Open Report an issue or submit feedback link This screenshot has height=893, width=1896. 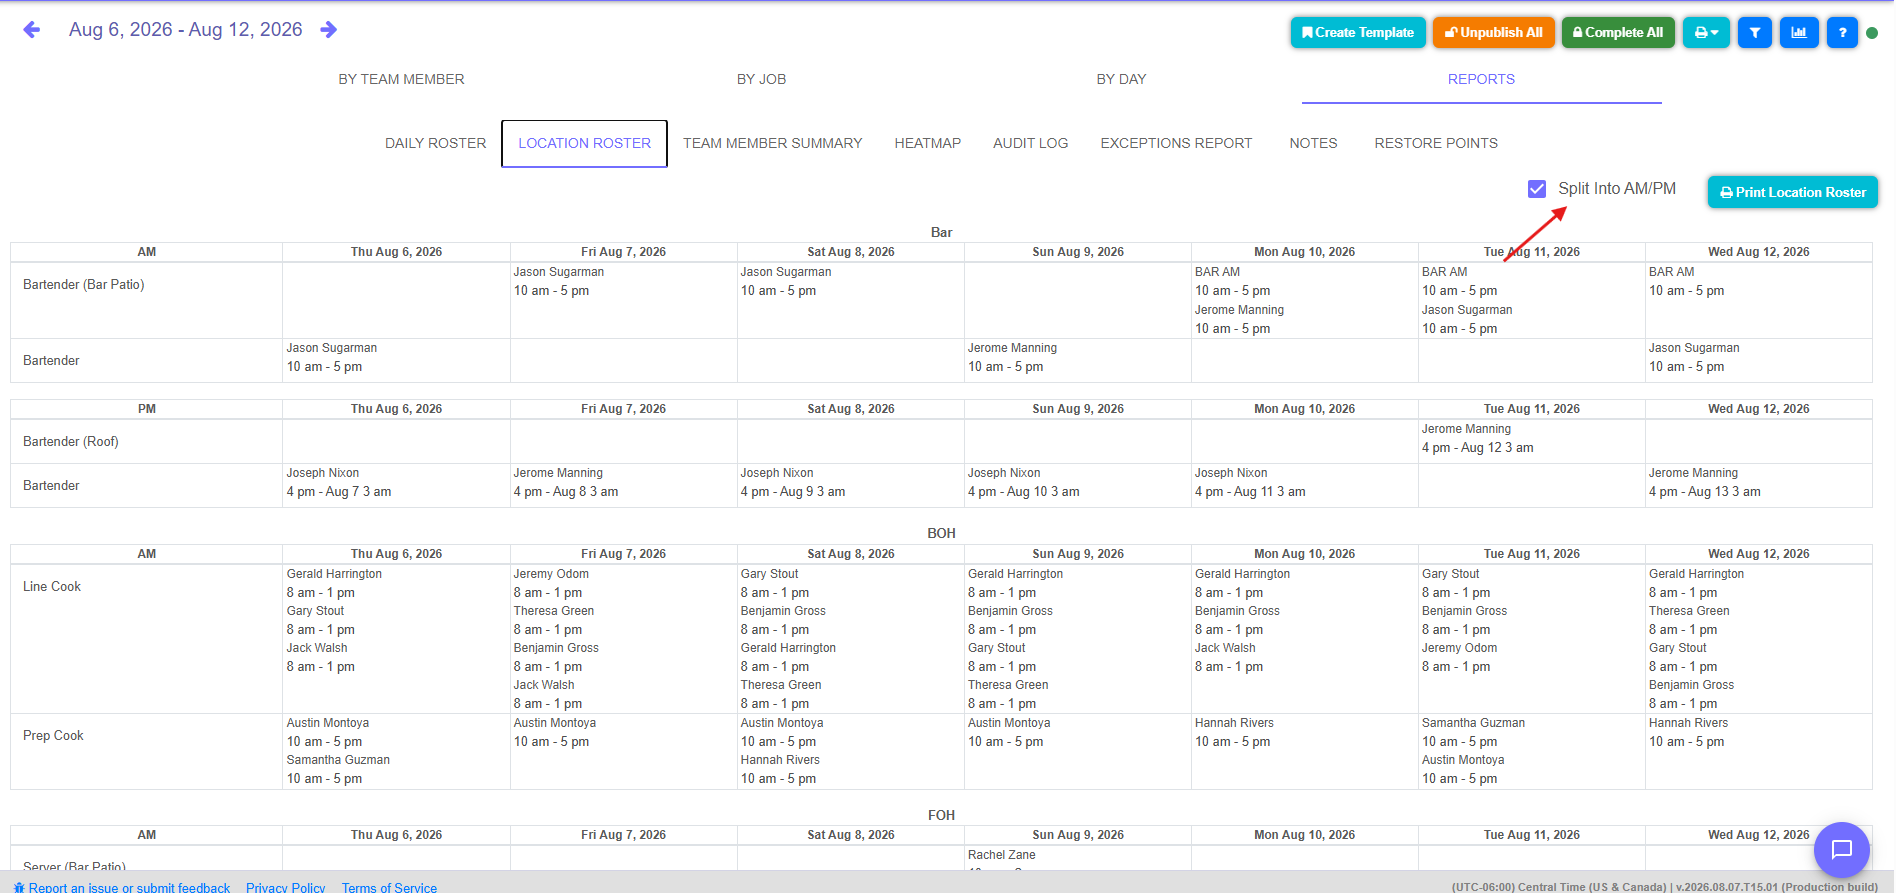tap(122, 887)
